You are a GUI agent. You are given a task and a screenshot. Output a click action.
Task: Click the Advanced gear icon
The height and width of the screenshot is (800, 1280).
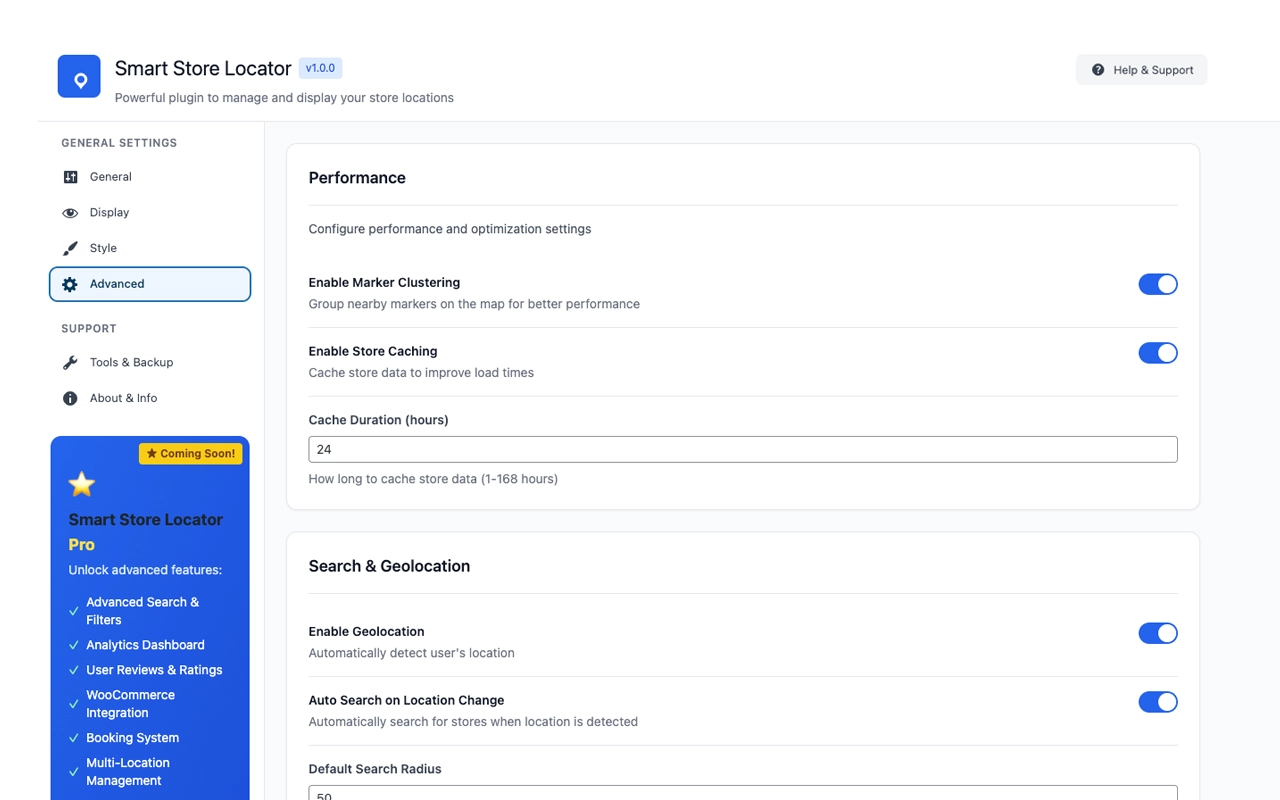(x=70, y=284)
